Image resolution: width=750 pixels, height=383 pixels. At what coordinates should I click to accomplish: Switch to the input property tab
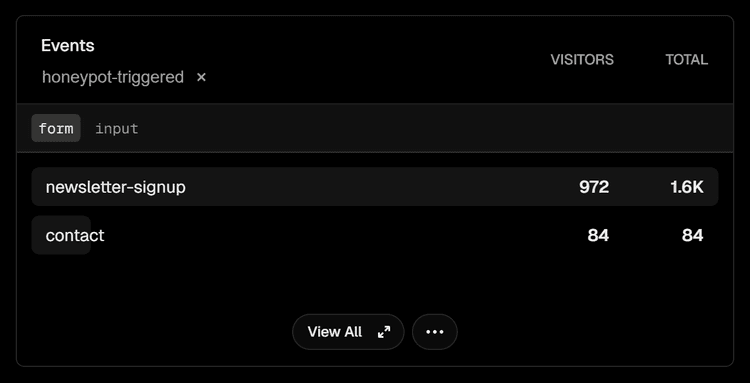117,128
